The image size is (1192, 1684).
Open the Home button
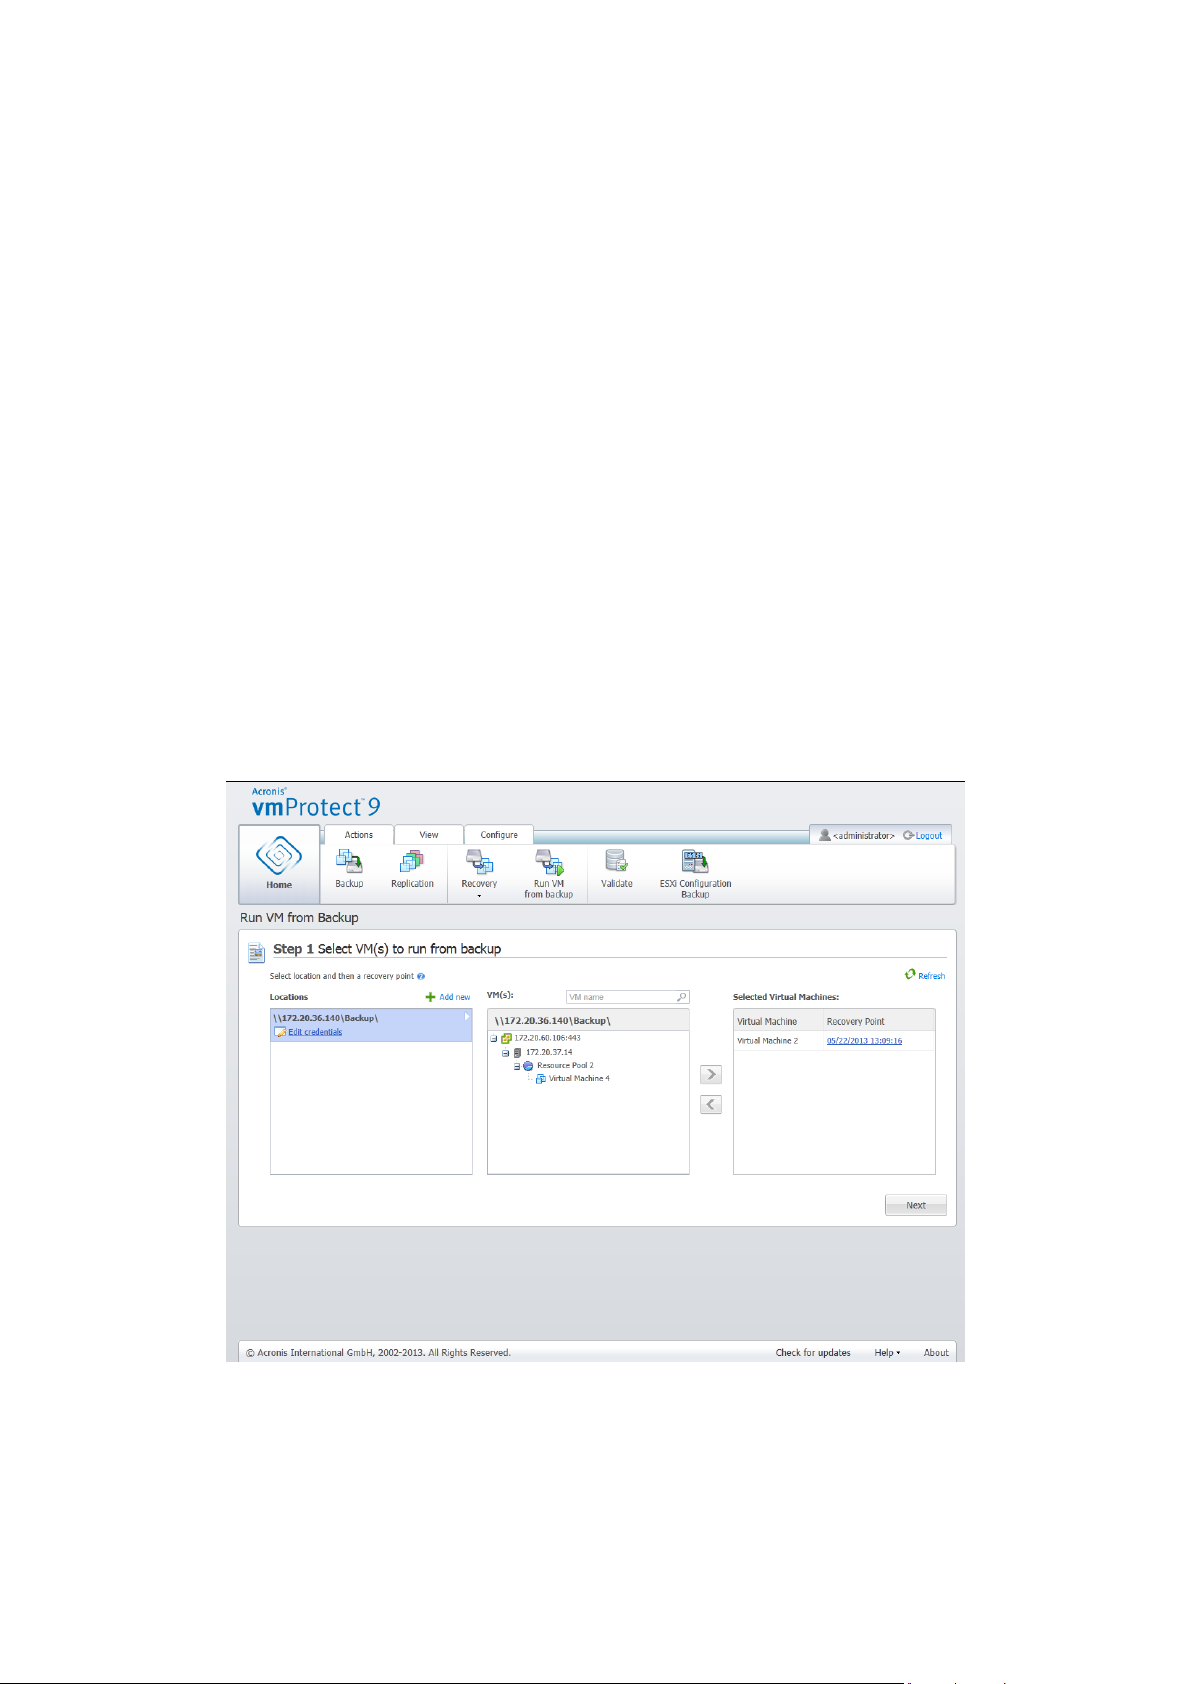(279, 865)
